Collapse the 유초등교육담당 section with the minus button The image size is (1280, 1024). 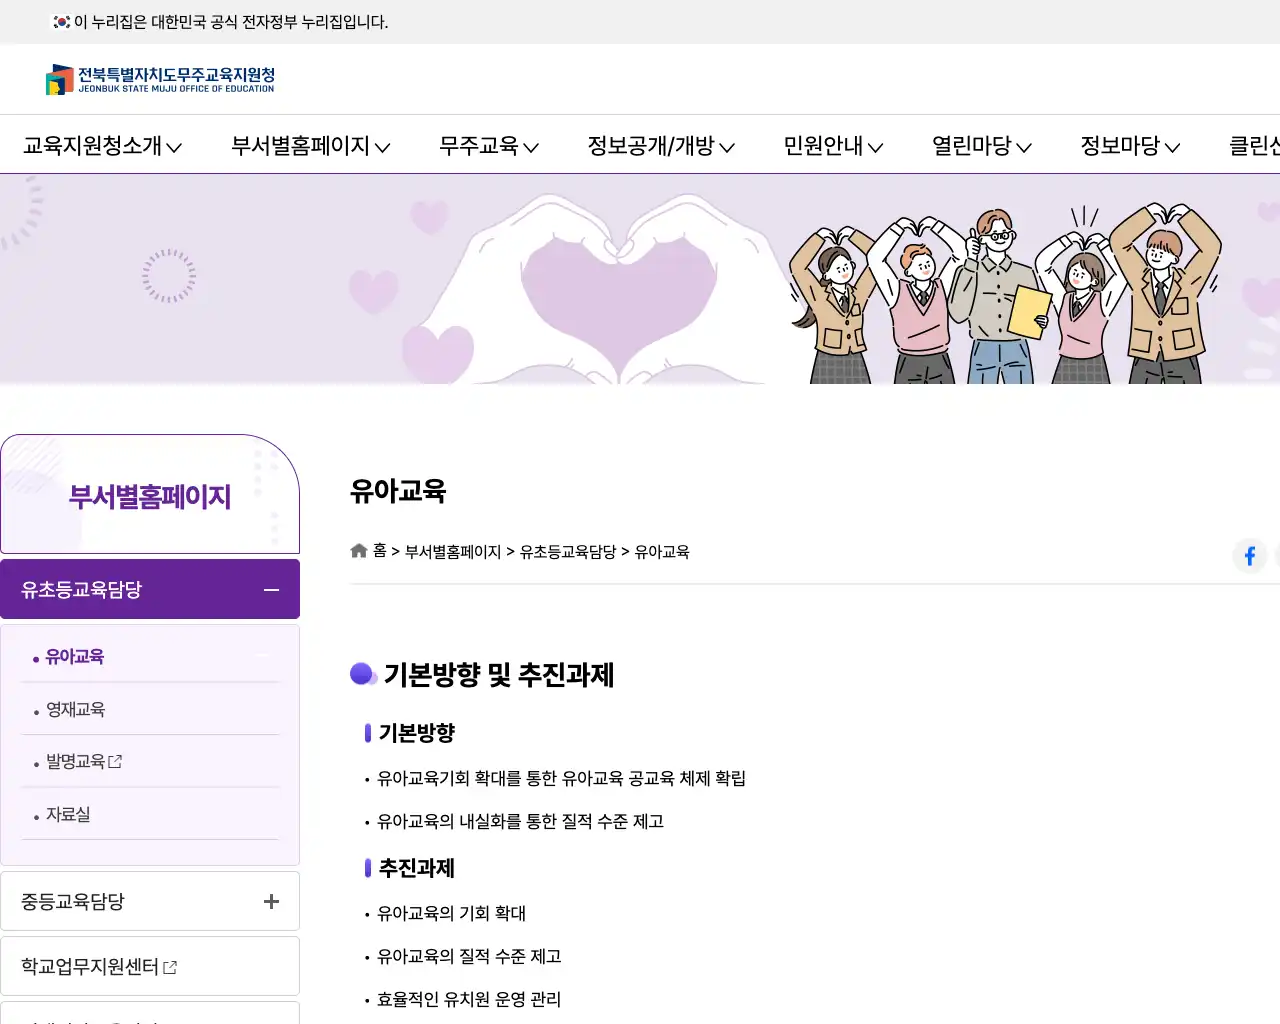pos(270,590)
